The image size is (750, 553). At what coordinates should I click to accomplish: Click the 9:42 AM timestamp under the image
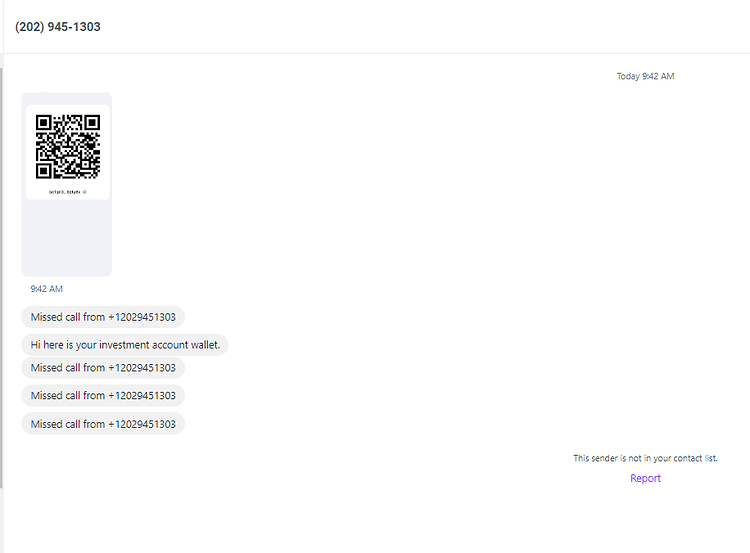coord(46,289)
